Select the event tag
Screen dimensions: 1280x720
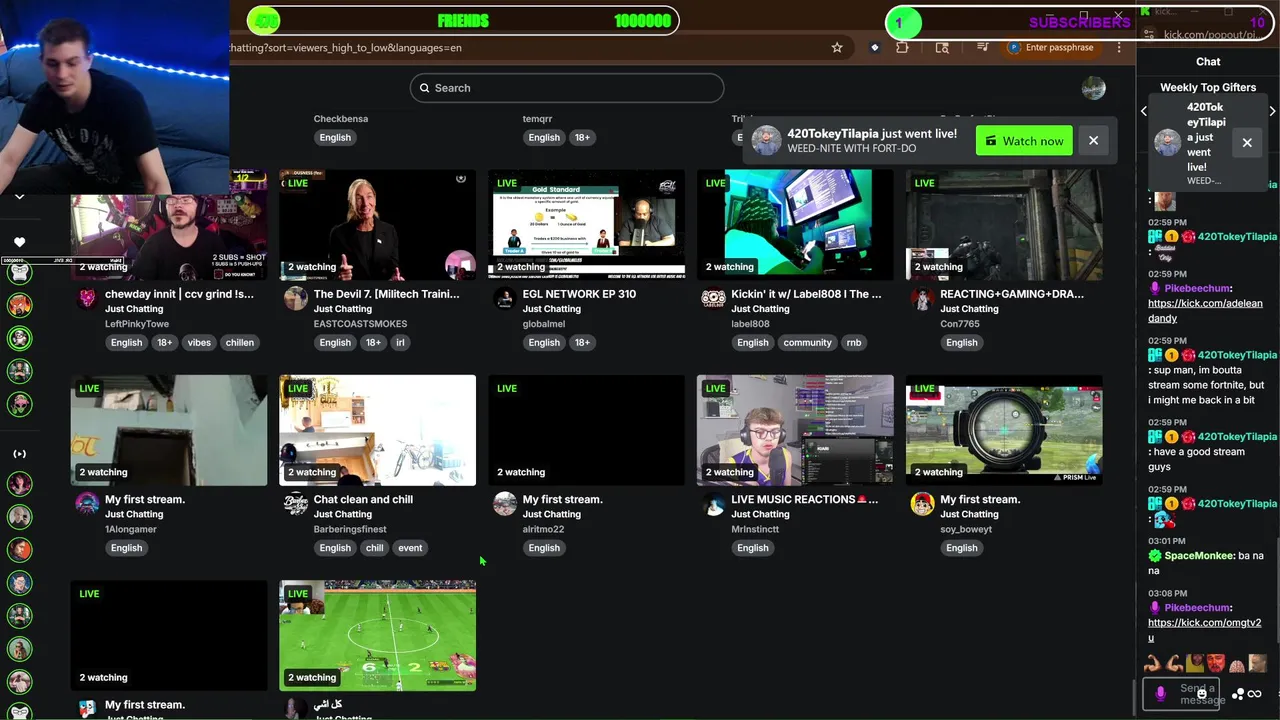point(410,548)
